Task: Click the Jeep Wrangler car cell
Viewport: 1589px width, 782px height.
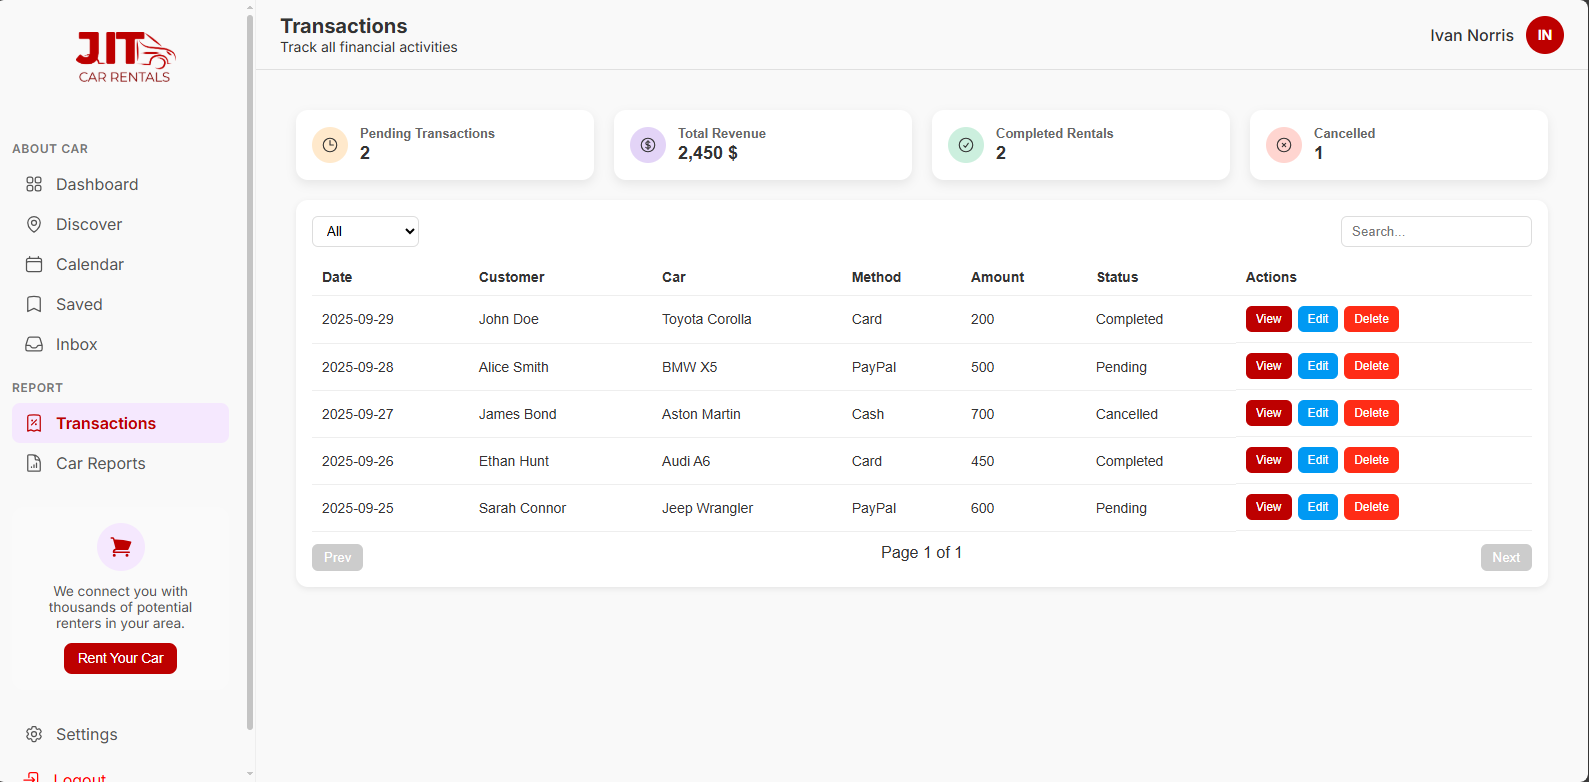Action: click(707, 508)
